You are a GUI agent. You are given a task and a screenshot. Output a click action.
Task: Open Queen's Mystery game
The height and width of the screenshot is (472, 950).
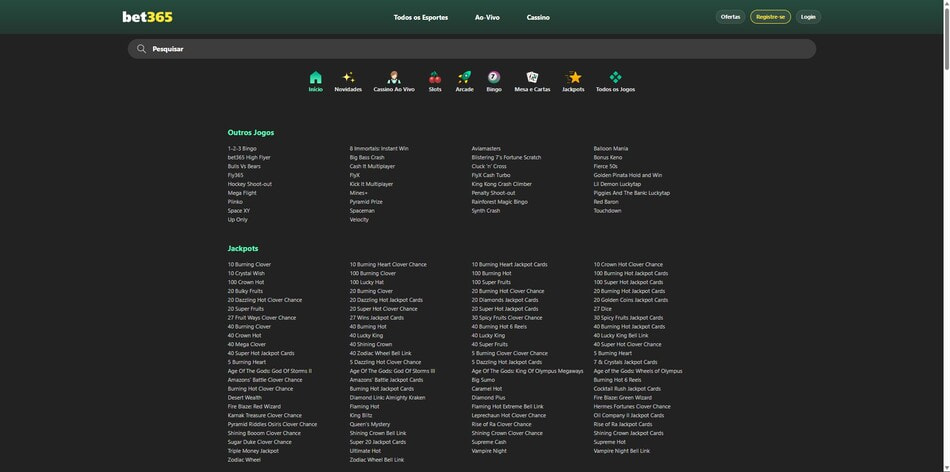click(x=370, y=425)
